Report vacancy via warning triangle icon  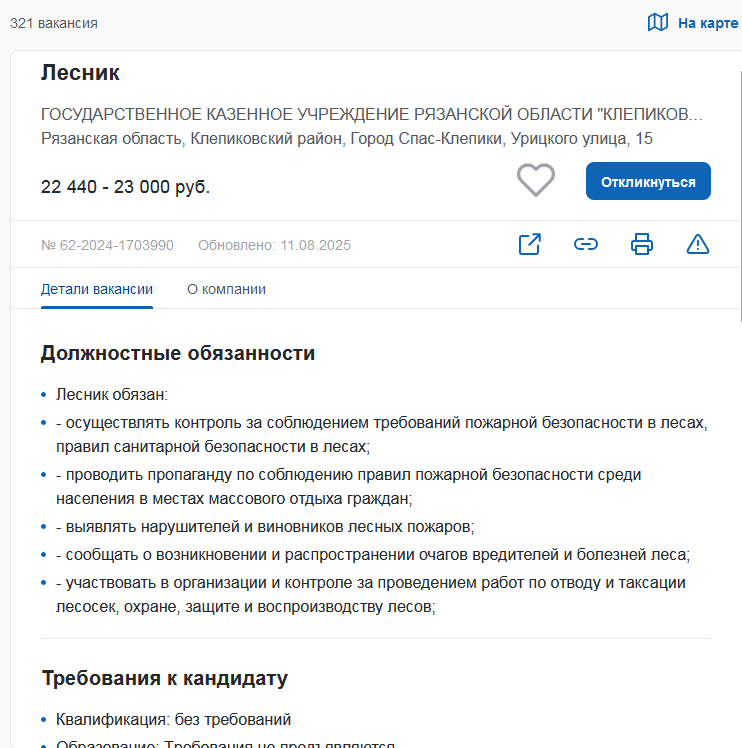(698, 244)
